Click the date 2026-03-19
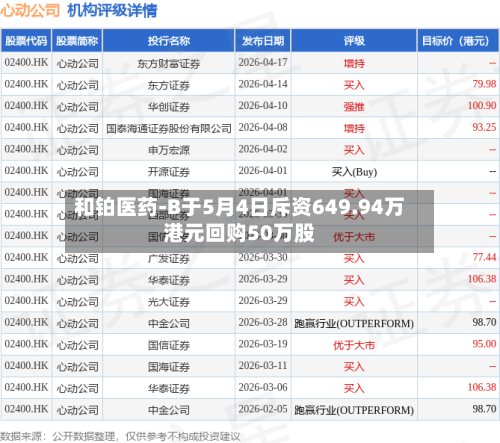Image resolution: width=500 pixels, height=443 pixels. (263, 344)
